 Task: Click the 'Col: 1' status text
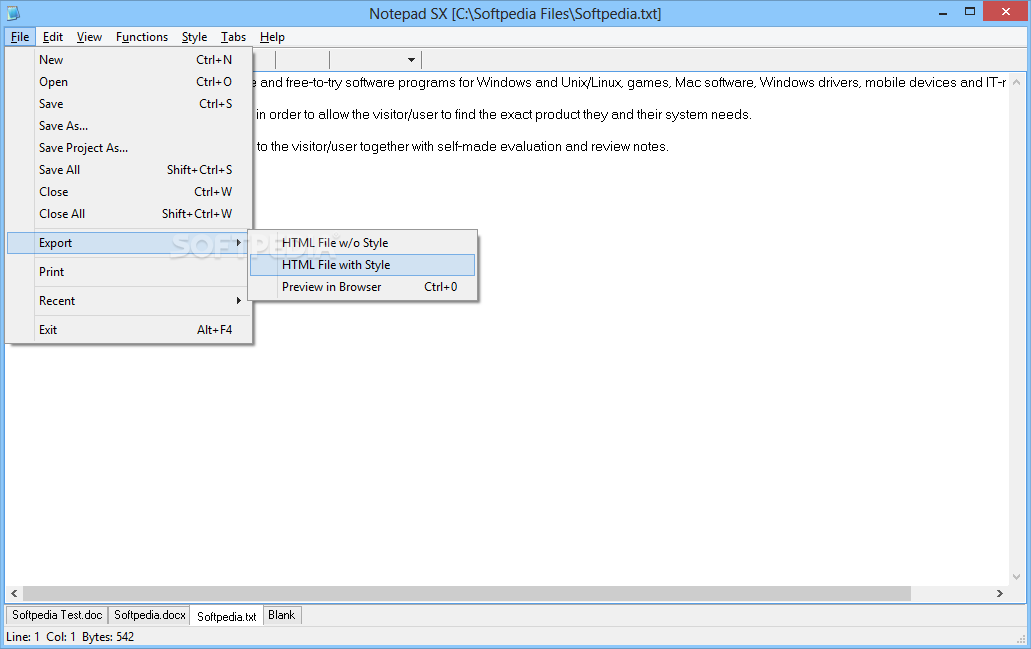click(x=61, y=637)
